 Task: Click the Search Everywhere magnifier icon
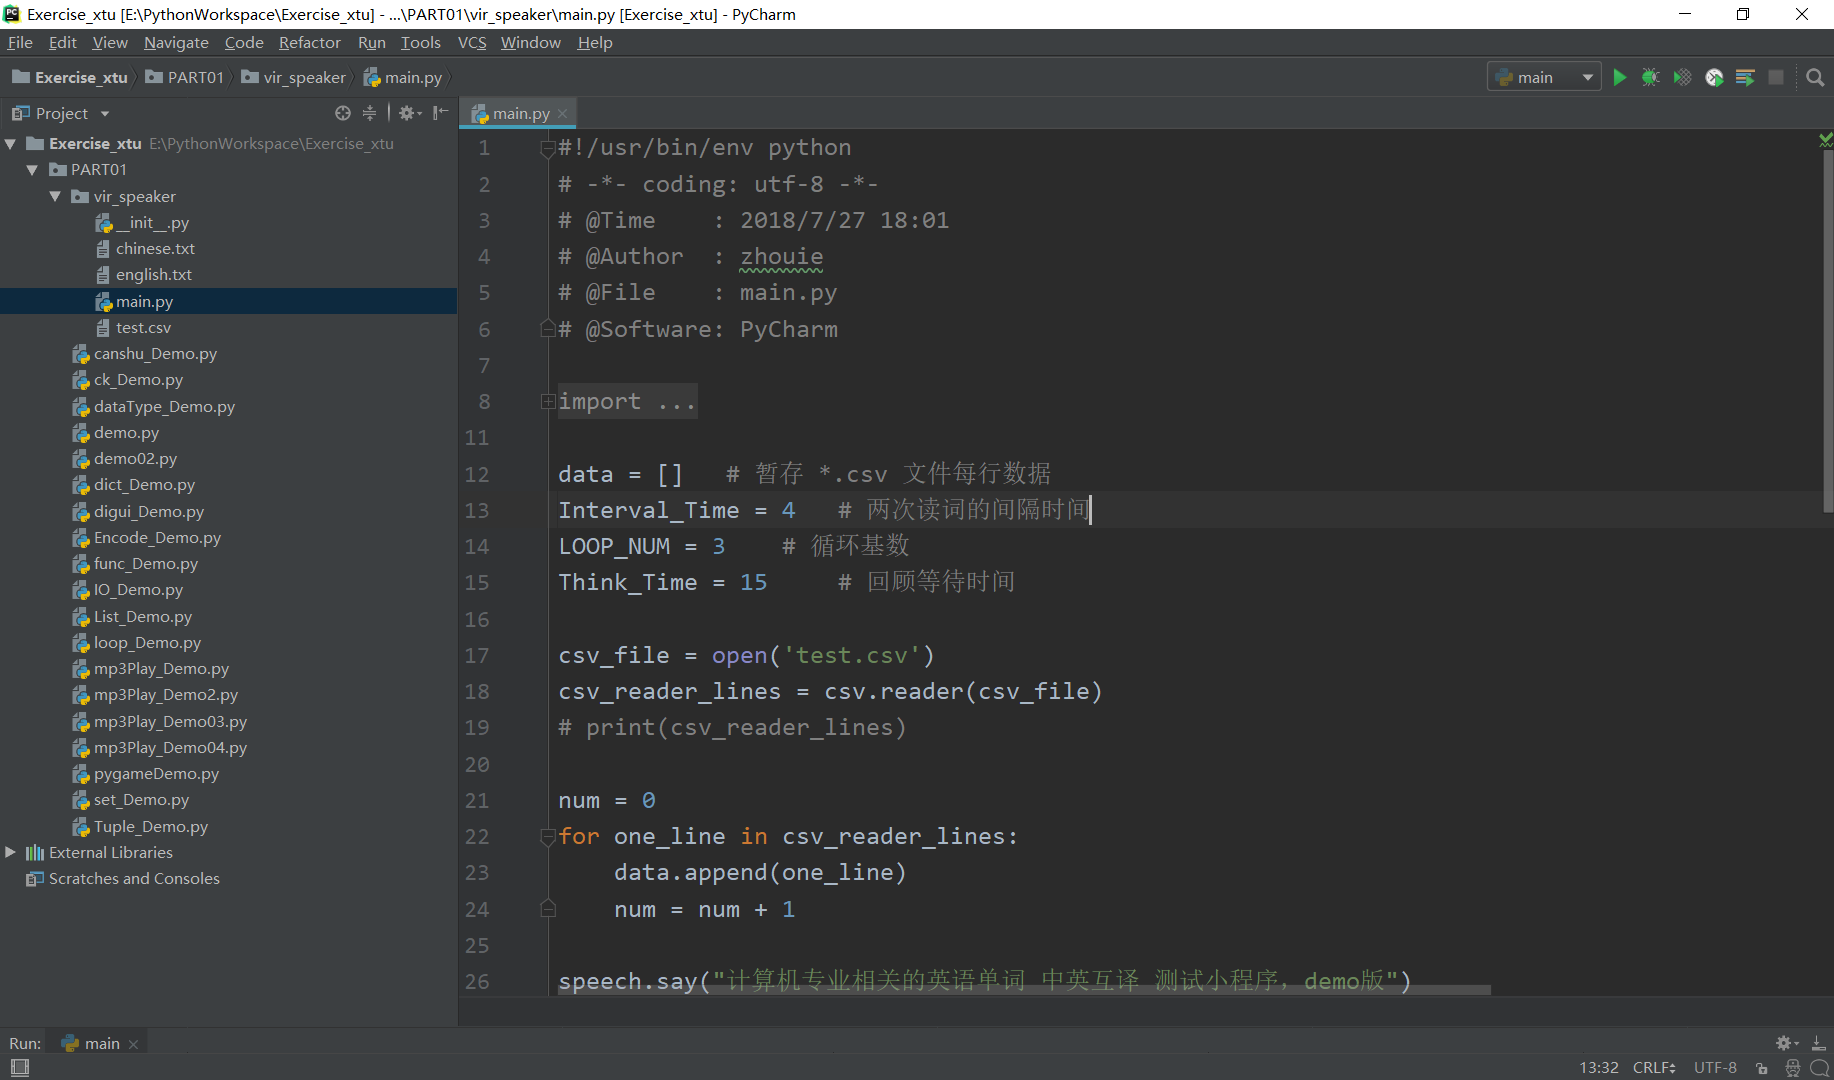[x=1815, y=78]
